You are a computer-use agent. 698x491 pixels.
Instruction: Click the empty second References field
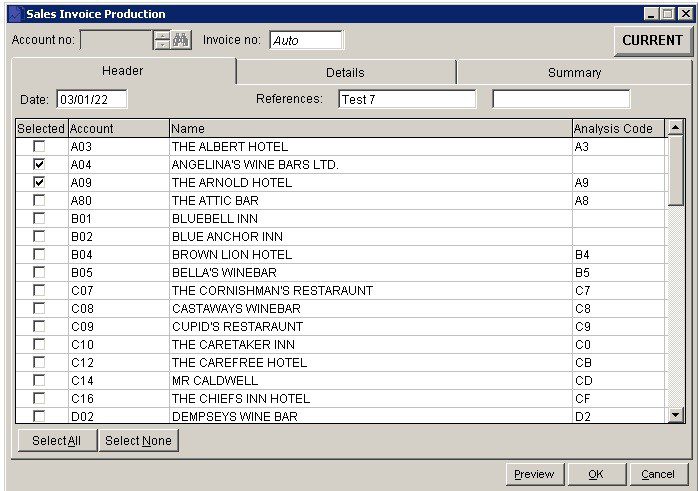[561, 99]
